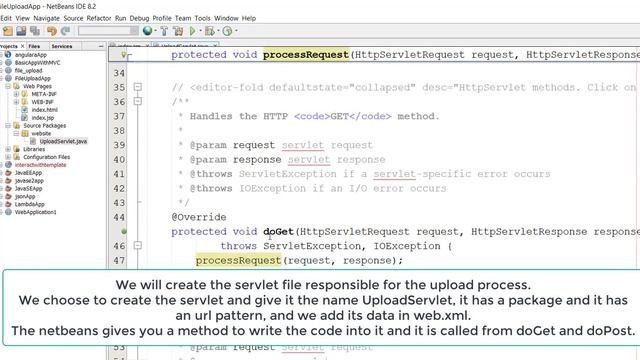
Task: Close the Projects tab
Action: tap(22, 46)
